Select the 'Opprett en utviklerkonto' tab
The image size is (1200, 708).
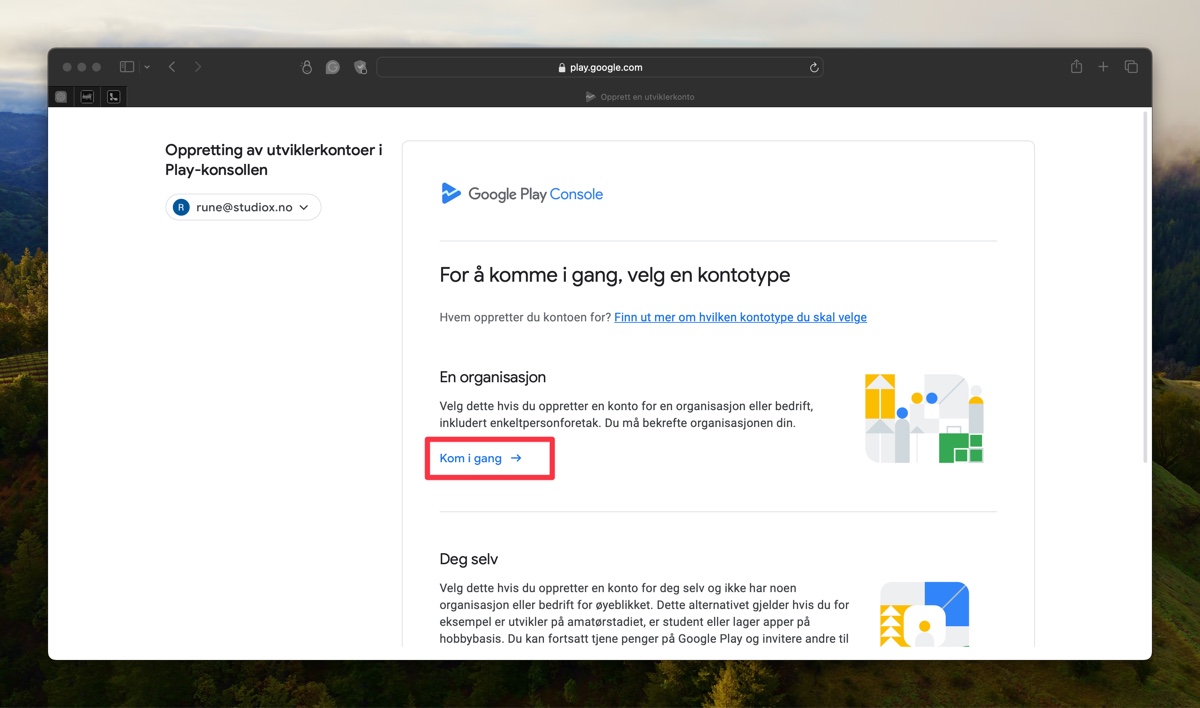tap(640, 97)
